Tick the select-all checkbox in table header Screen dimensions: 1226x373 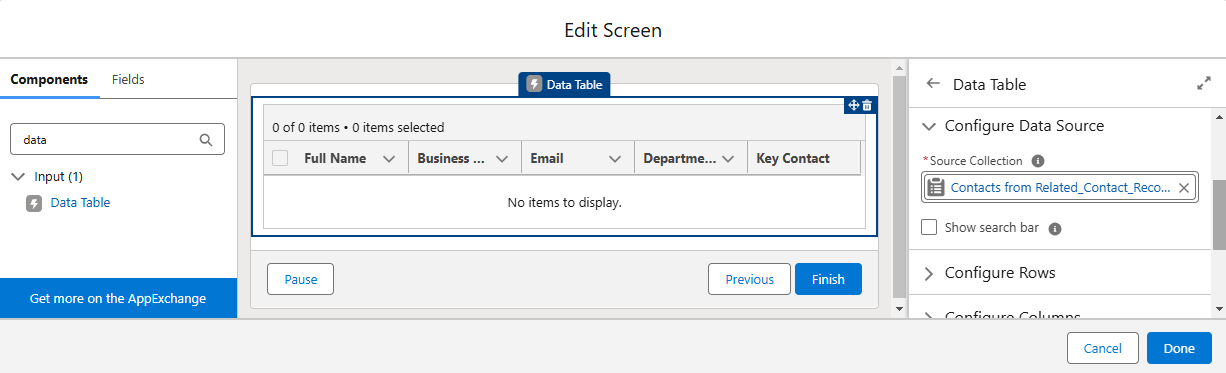[x=280, y=158]
